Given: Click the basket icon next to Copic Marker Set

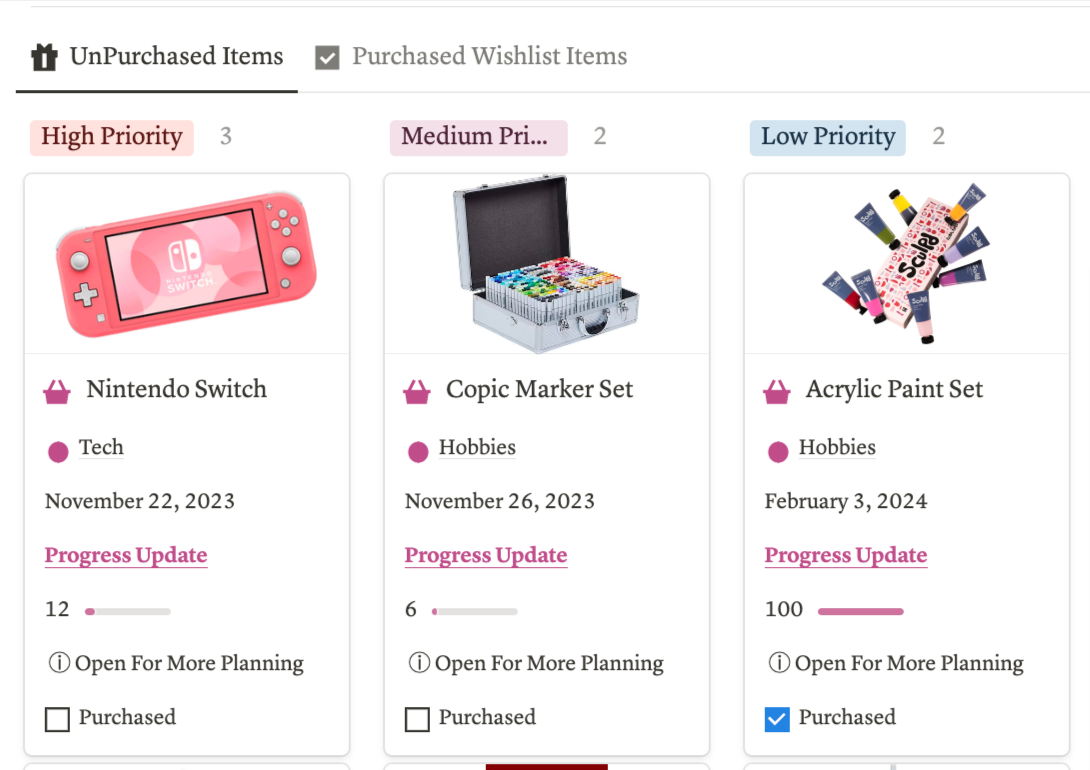Looking at the screenshot, I should pyautogui.click(x=417, y=391).
